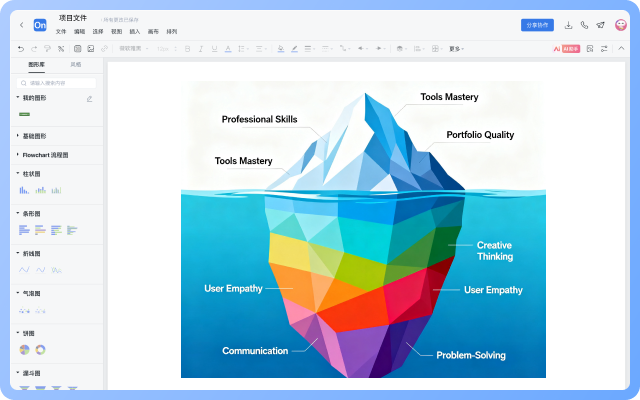Click the insert image icon
Screen dimensions: 640x400
91,48
